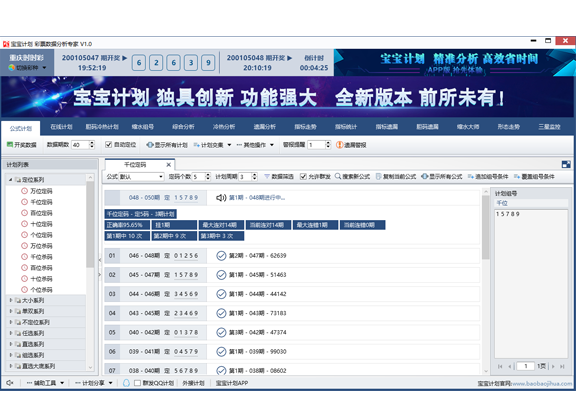Click the check-circle icon in row 01
The height and width of the screenshot is (420, 576).
(x=221, y=256)
